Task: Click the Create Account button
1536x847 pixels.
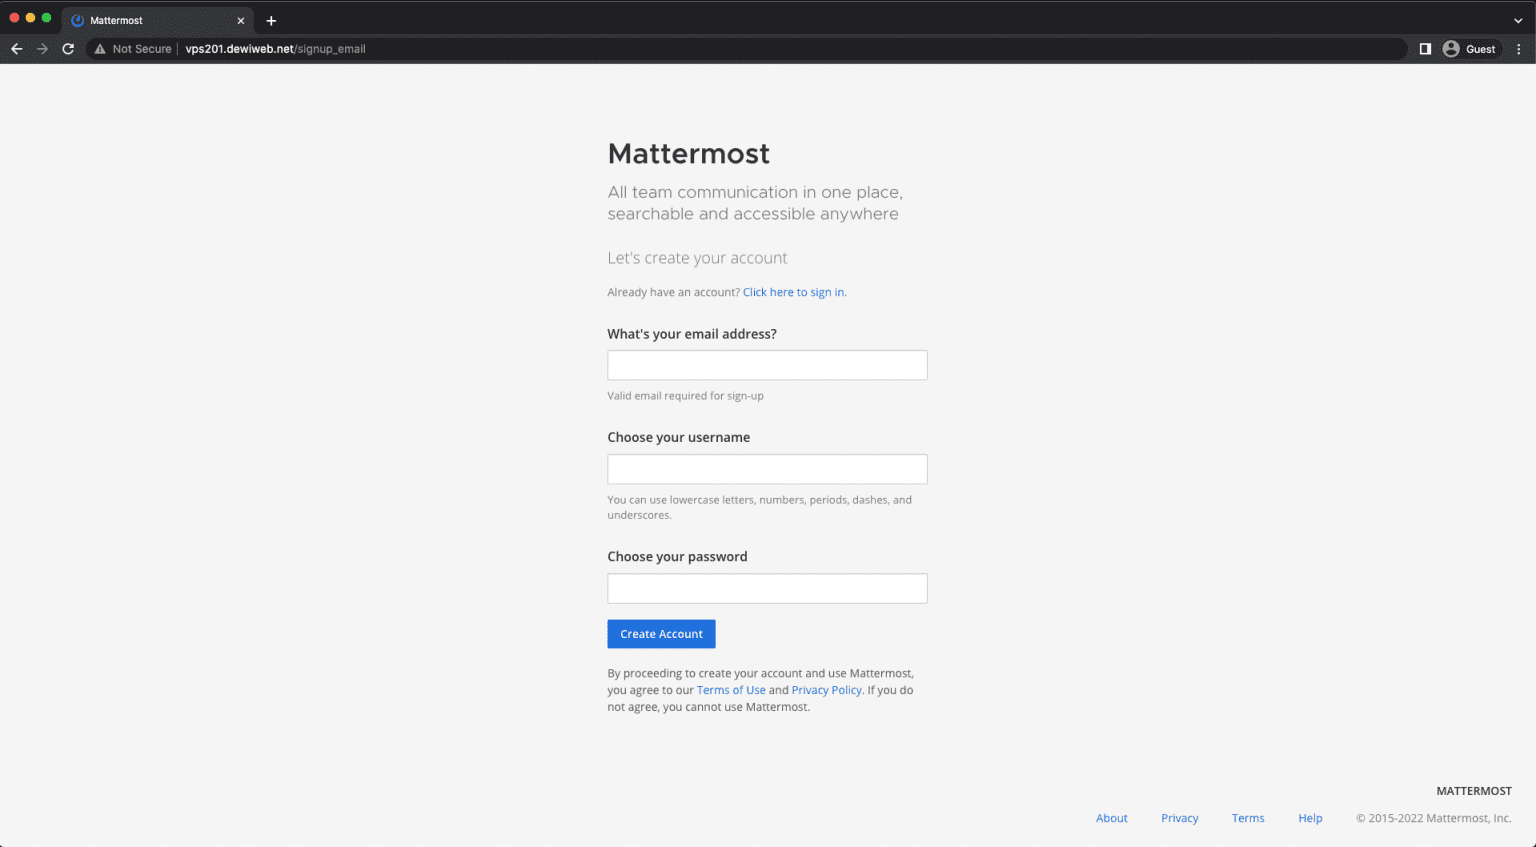Action: (661, 634)
